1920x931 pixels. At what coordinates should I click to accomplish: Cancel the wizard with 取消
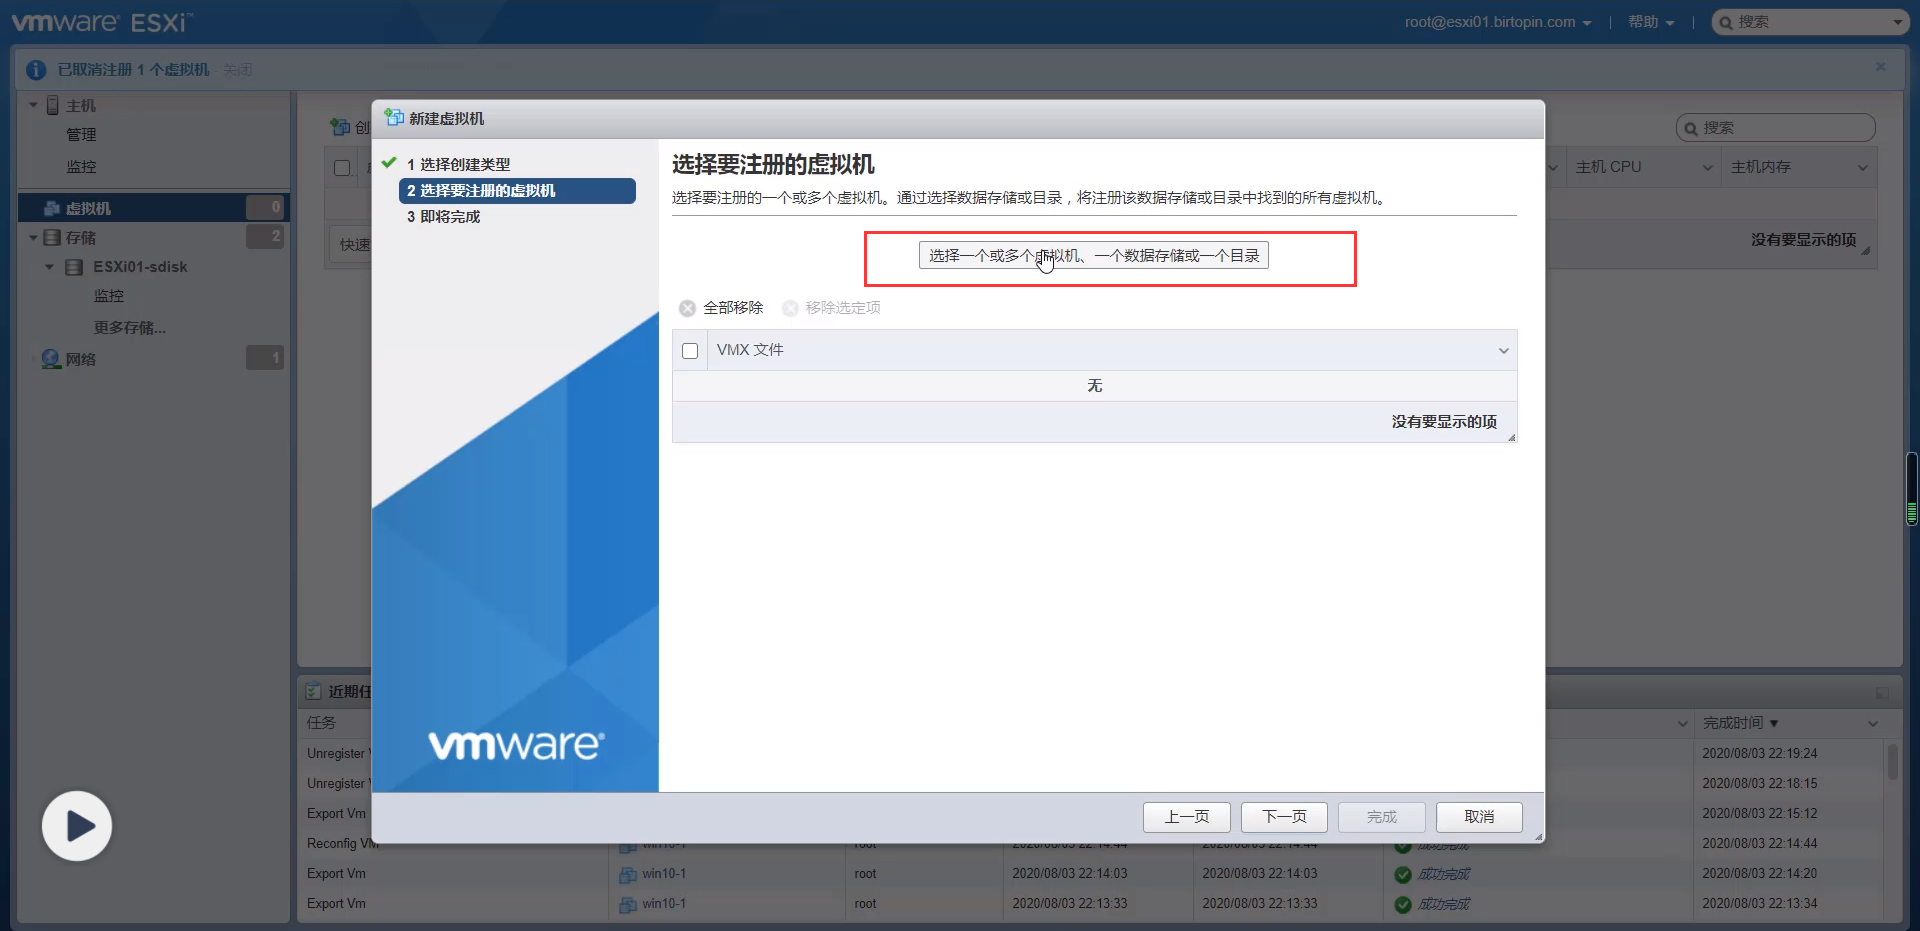pos(1479,817)
